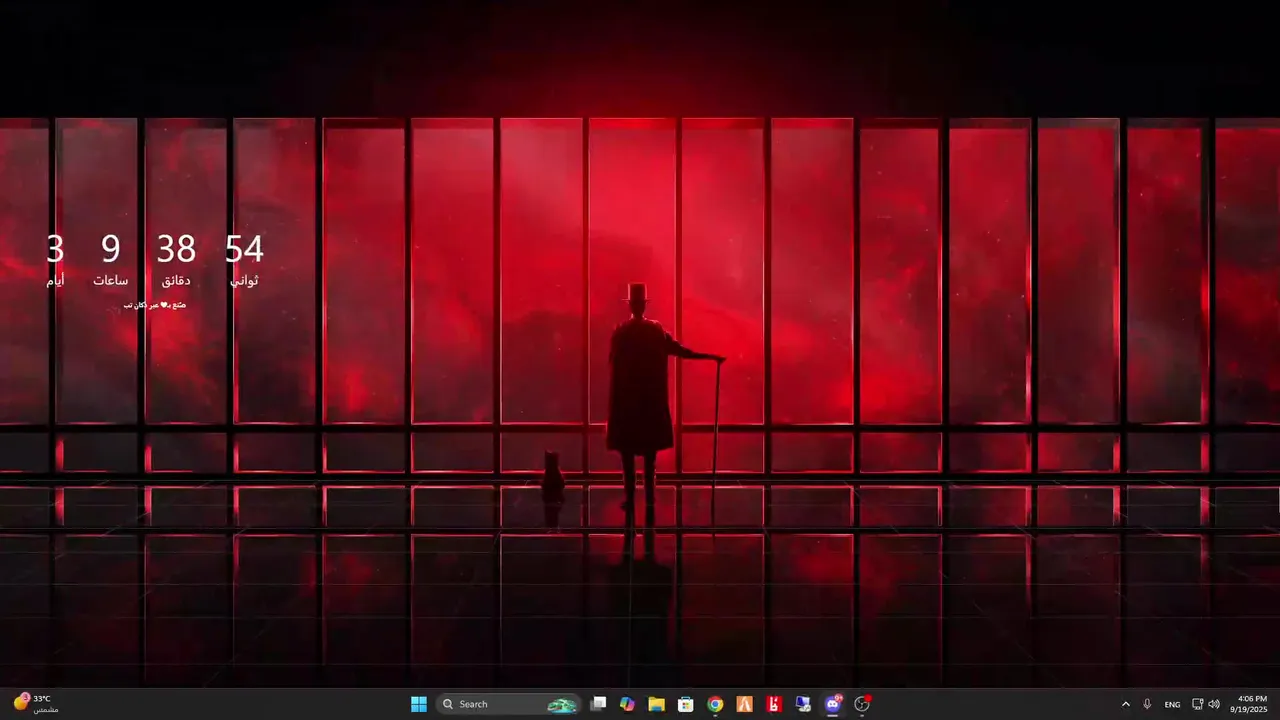Open Task View from the taskbar
This screenshot has width=1280, height=720.
598,704
